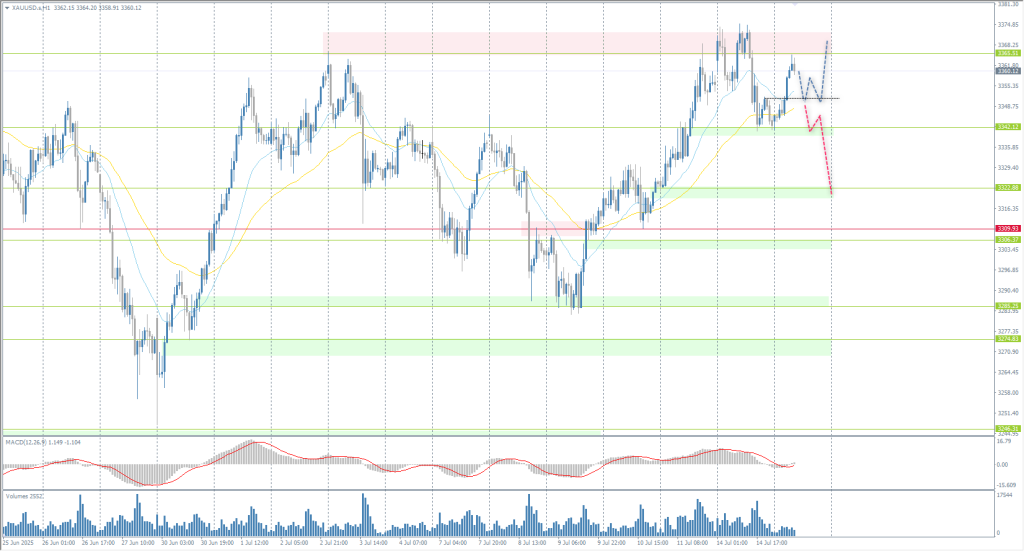Viewport: 1024px width, 551px height.
Task: Select the 3365.51 green price level label
Action: point(1007,54)
